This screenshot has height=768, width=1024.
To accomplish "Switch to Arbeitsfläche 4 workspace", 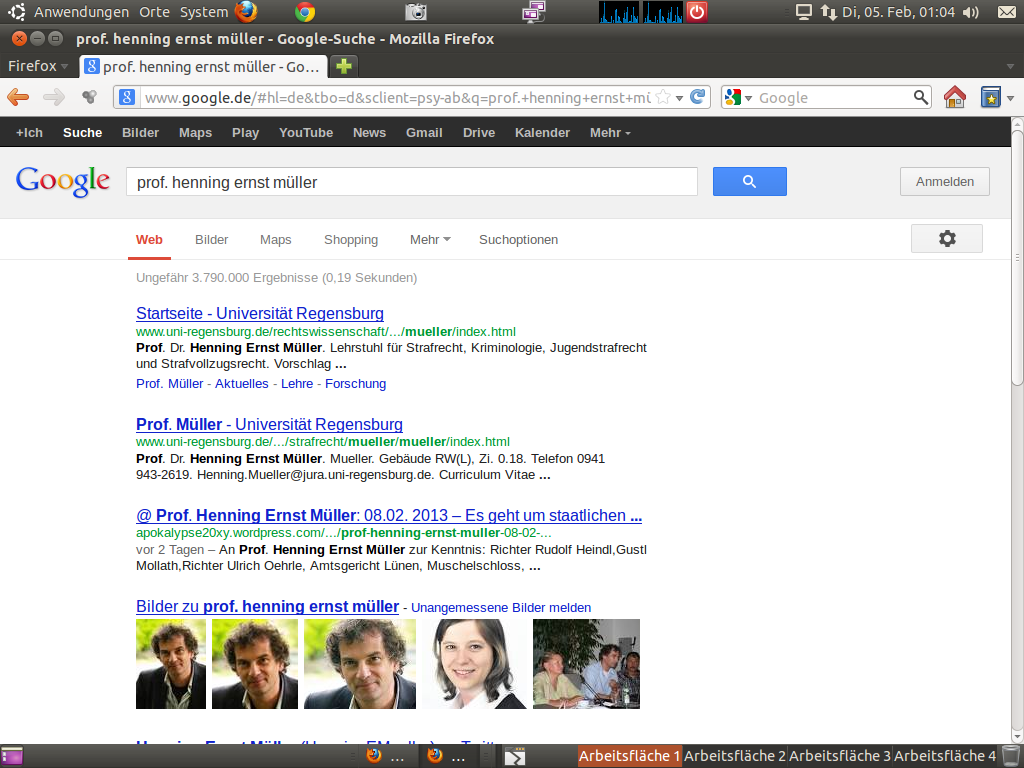I will click(945, 756).
